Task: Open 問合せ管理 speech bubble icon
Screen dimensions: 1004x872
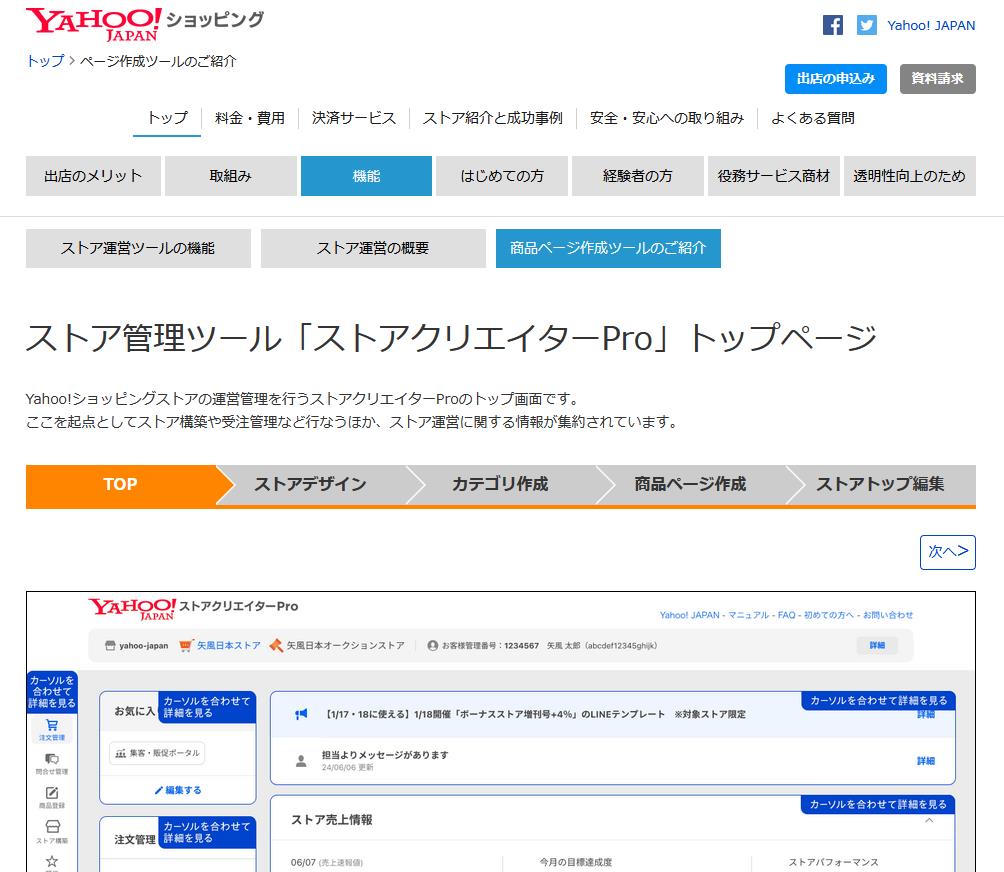Action: point(53,758)
